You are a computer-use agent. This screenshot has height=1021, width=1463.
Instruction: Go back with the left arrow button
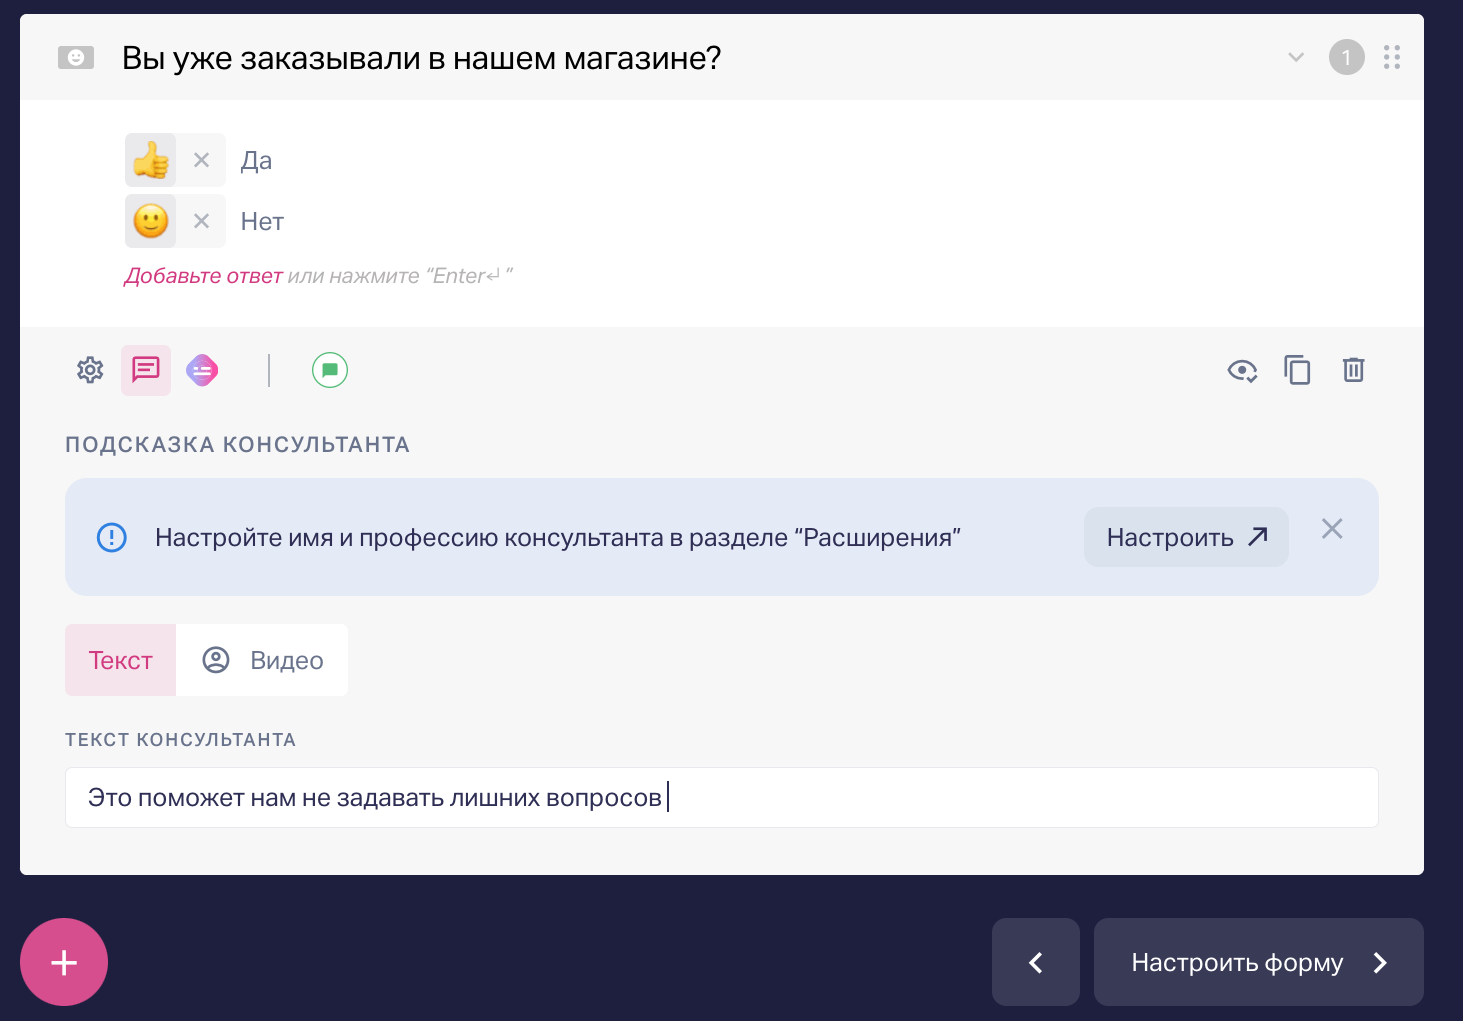coord(1036,962)
